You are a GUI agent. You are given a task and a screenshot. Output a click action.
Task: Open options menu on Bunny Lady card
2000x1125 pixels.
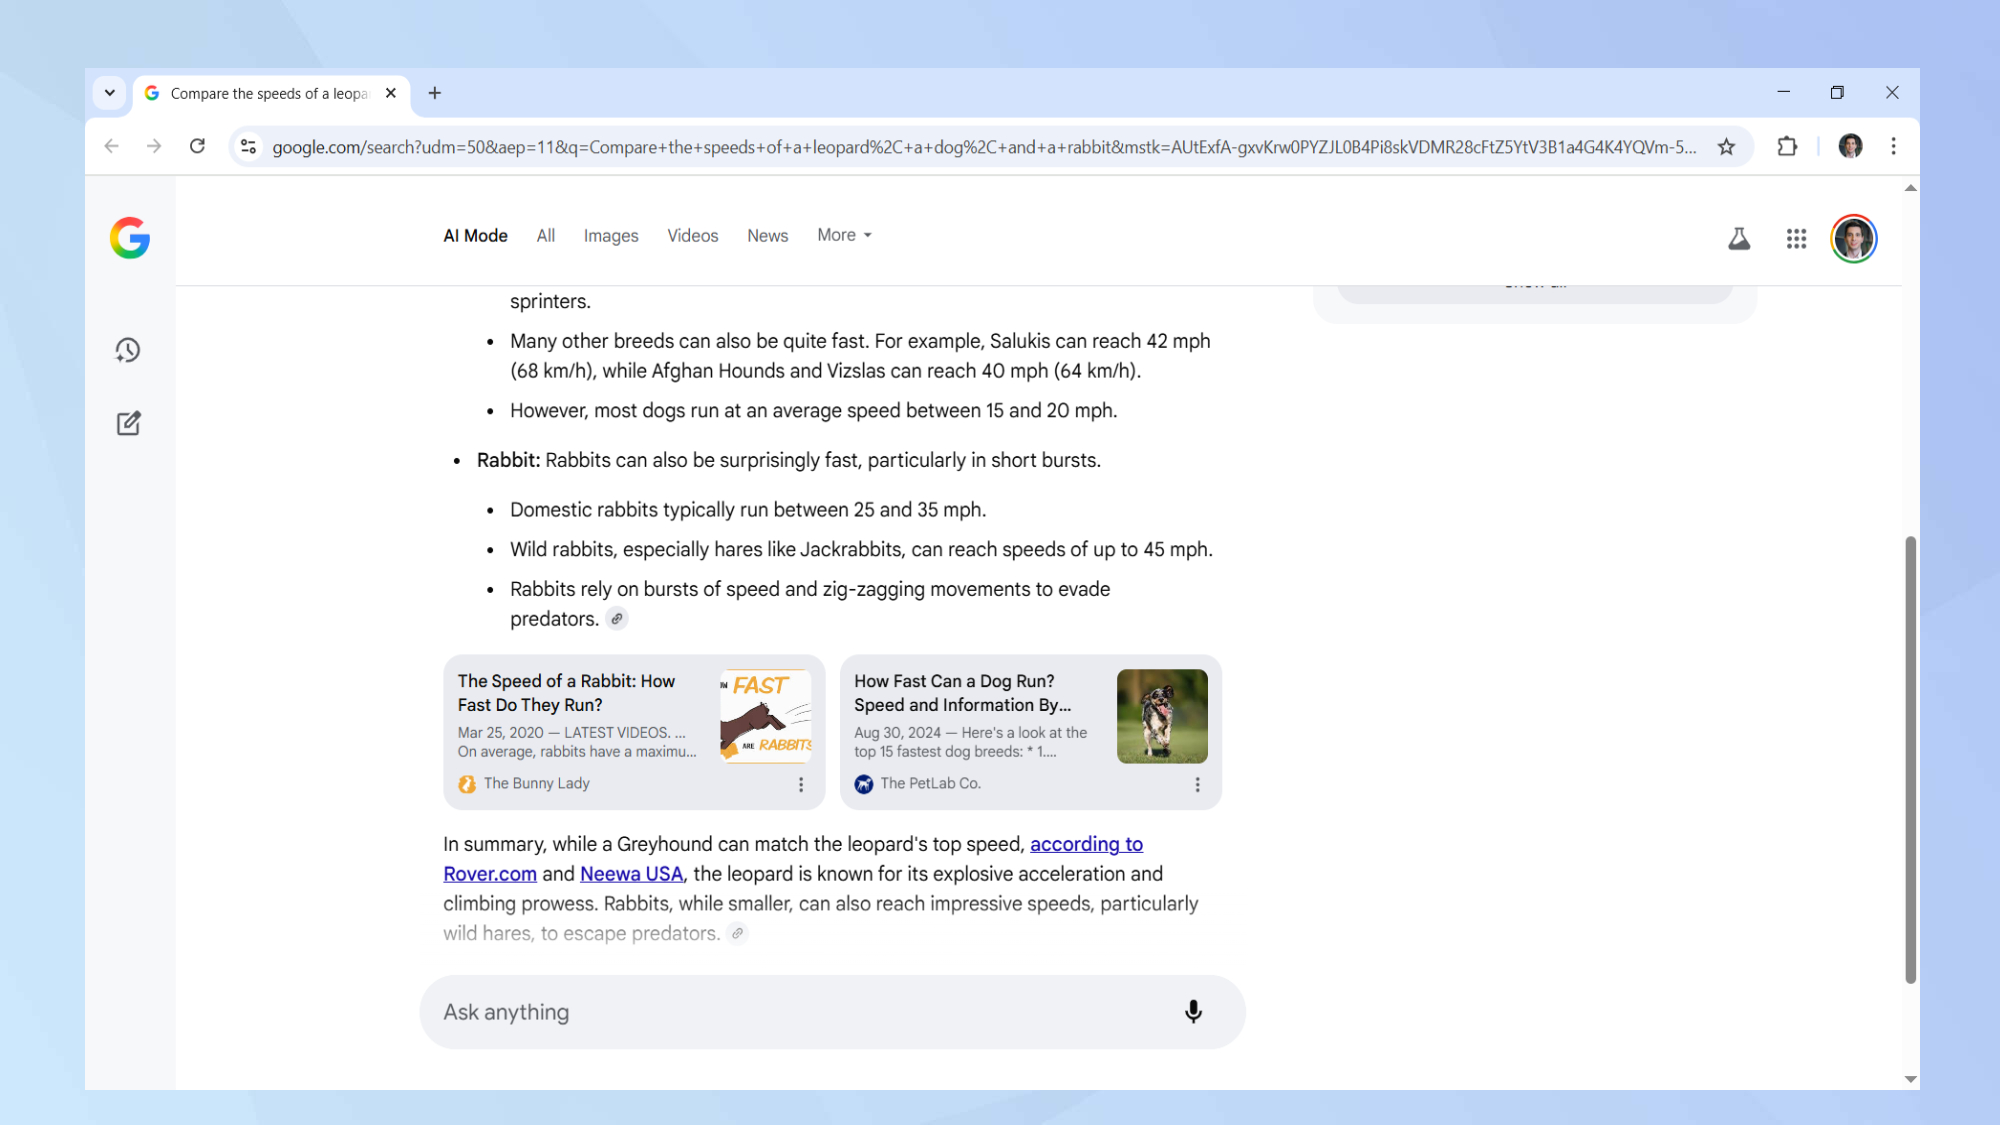click(x=801, y=785)
